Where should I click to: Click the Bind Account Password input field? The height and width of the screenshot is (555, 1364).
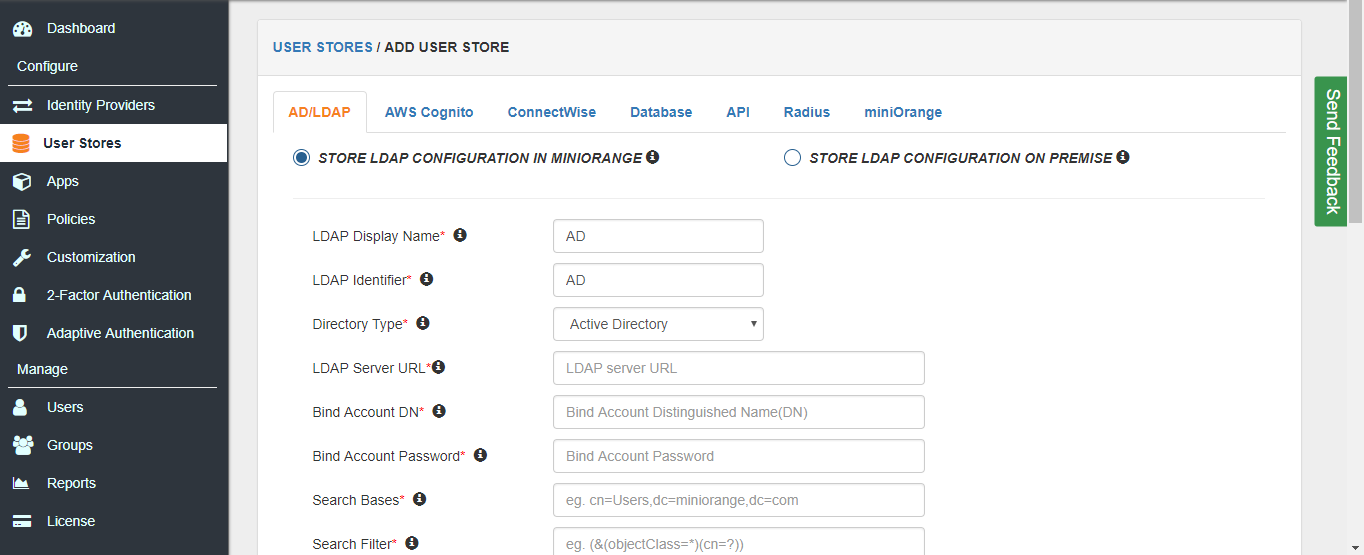(739, 456)
